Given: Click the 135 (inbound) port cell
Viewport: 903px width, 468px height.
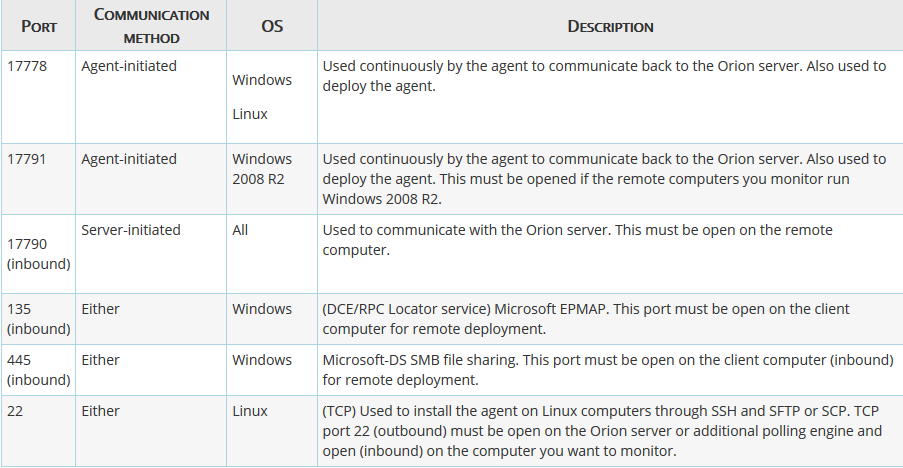Looking at the screenshot, I should click(39, 319).
